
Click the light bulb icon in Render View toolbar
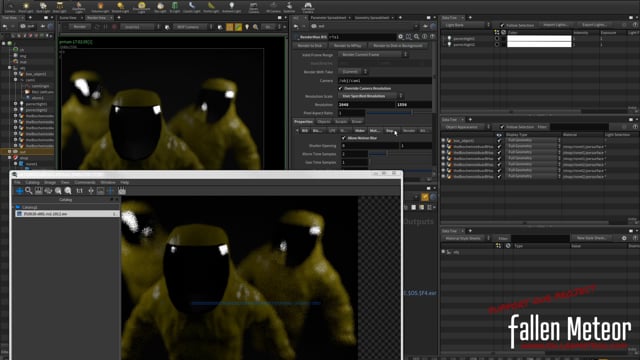(247, 27)
